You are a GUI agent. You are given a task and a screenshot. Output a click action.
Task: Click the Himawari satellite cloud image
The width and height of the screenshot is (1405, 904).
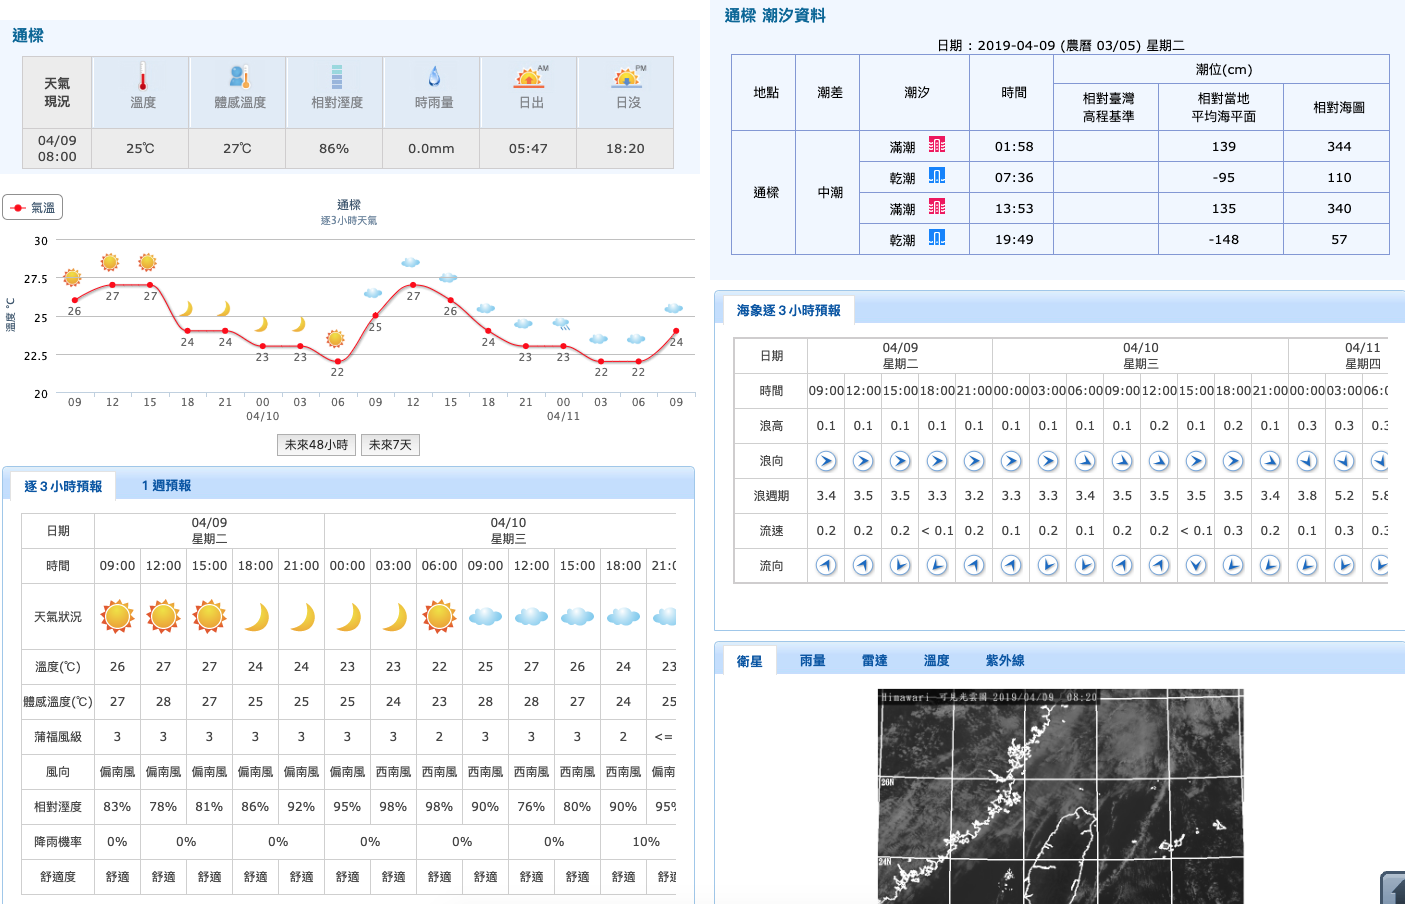point(1061,796)
